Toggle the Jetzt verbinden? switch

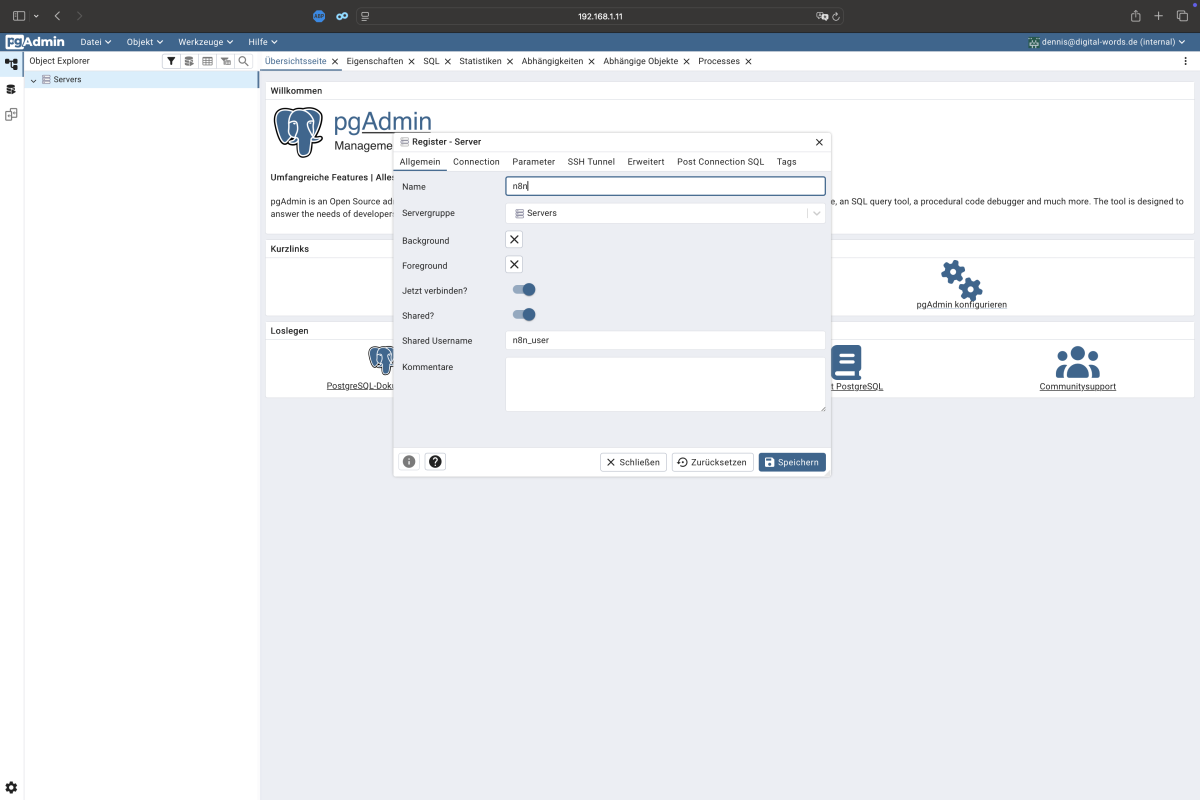pos(524,290)
